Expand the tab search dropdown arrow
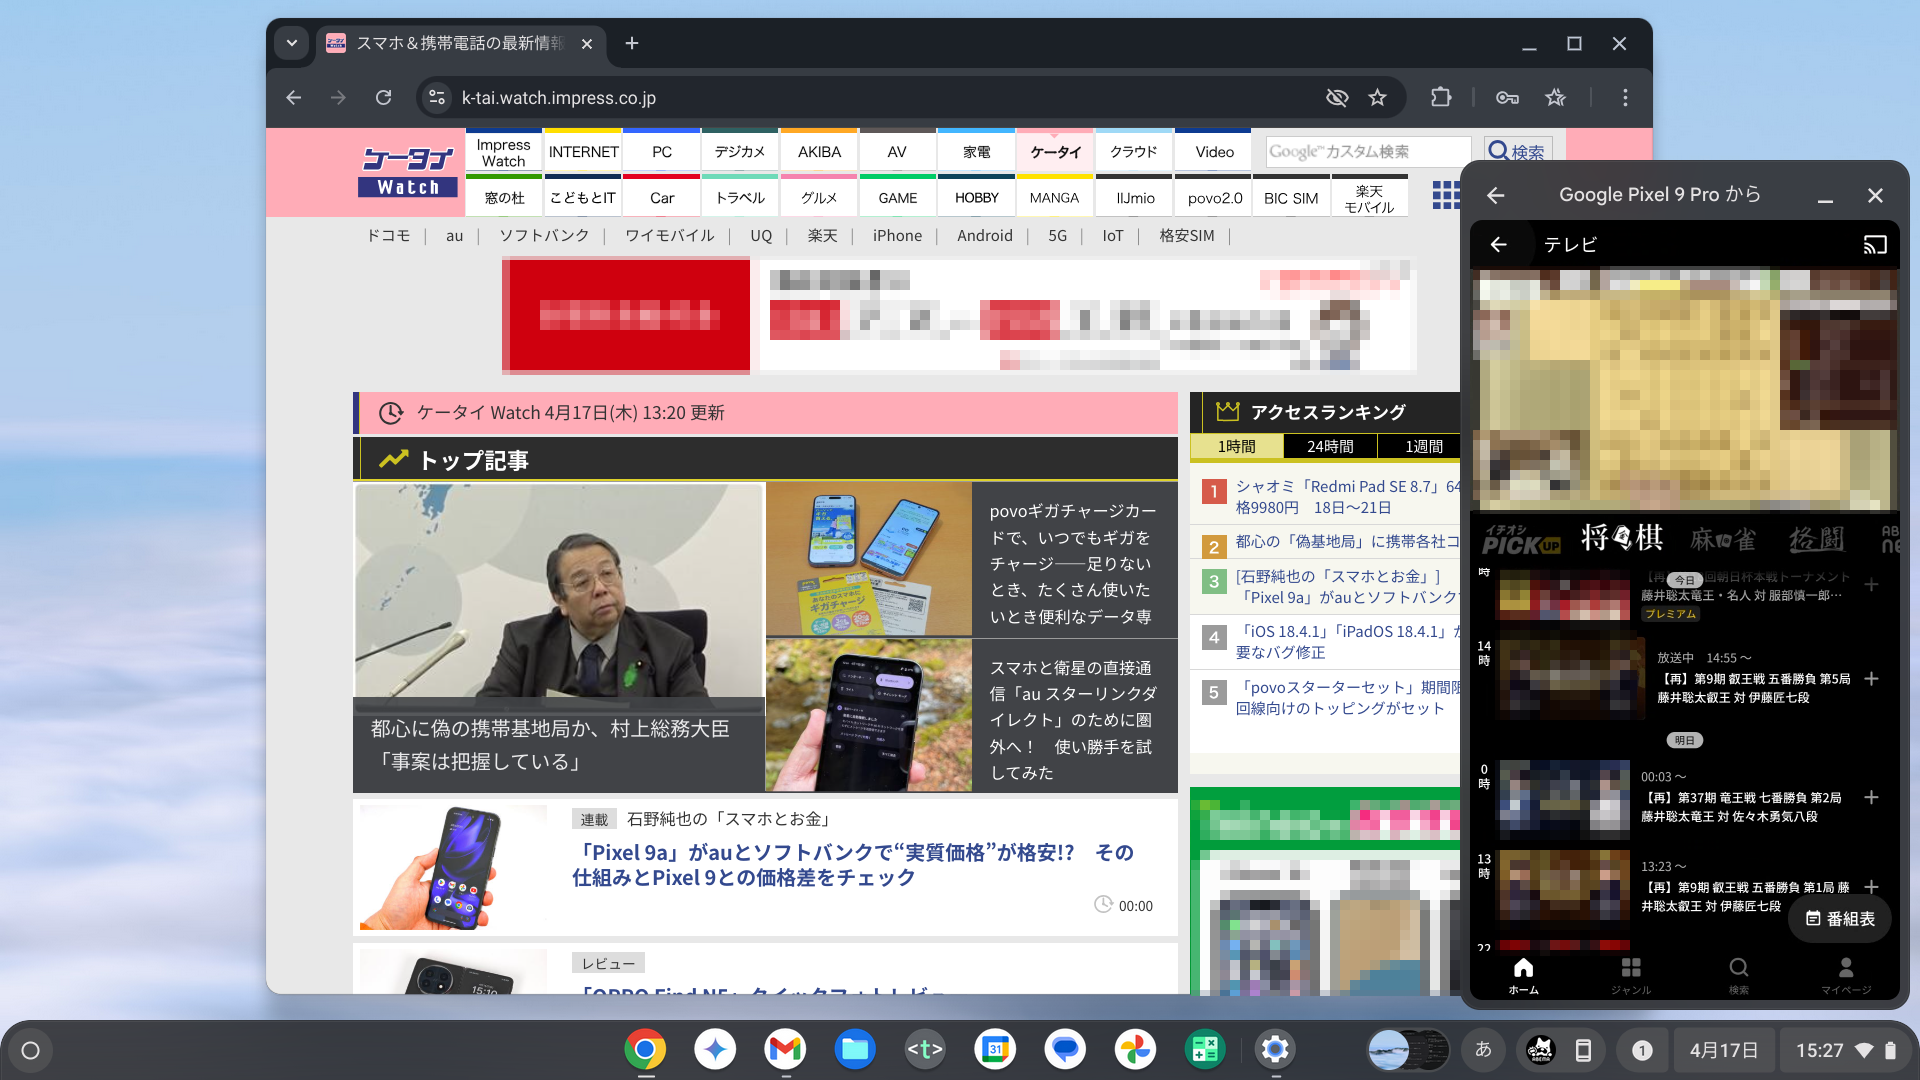Screen dimensions: 1920x1080 coord(291,43)
